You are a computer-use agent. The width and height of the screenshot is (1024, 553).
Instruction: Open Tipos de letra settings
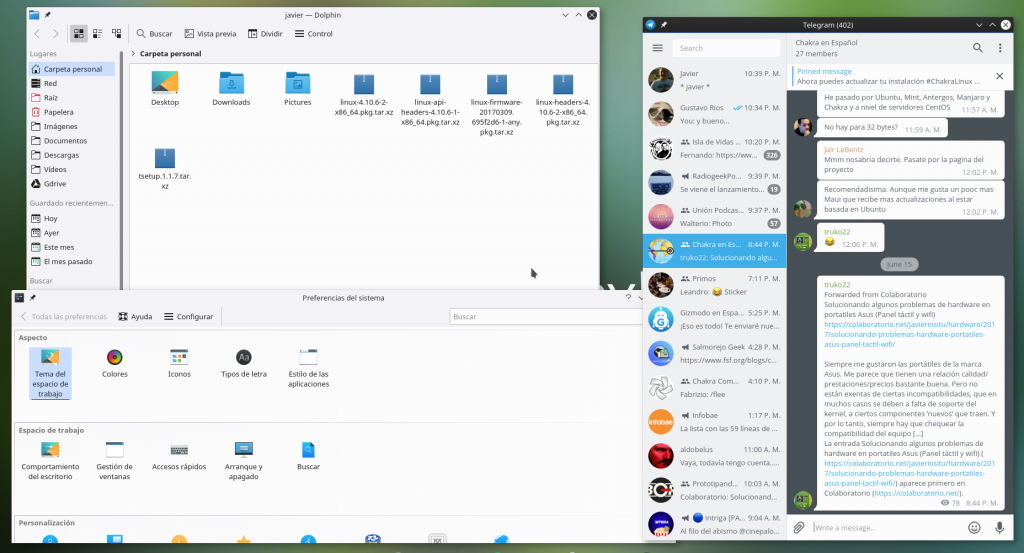pyautogui.click(x=244, y=363)
